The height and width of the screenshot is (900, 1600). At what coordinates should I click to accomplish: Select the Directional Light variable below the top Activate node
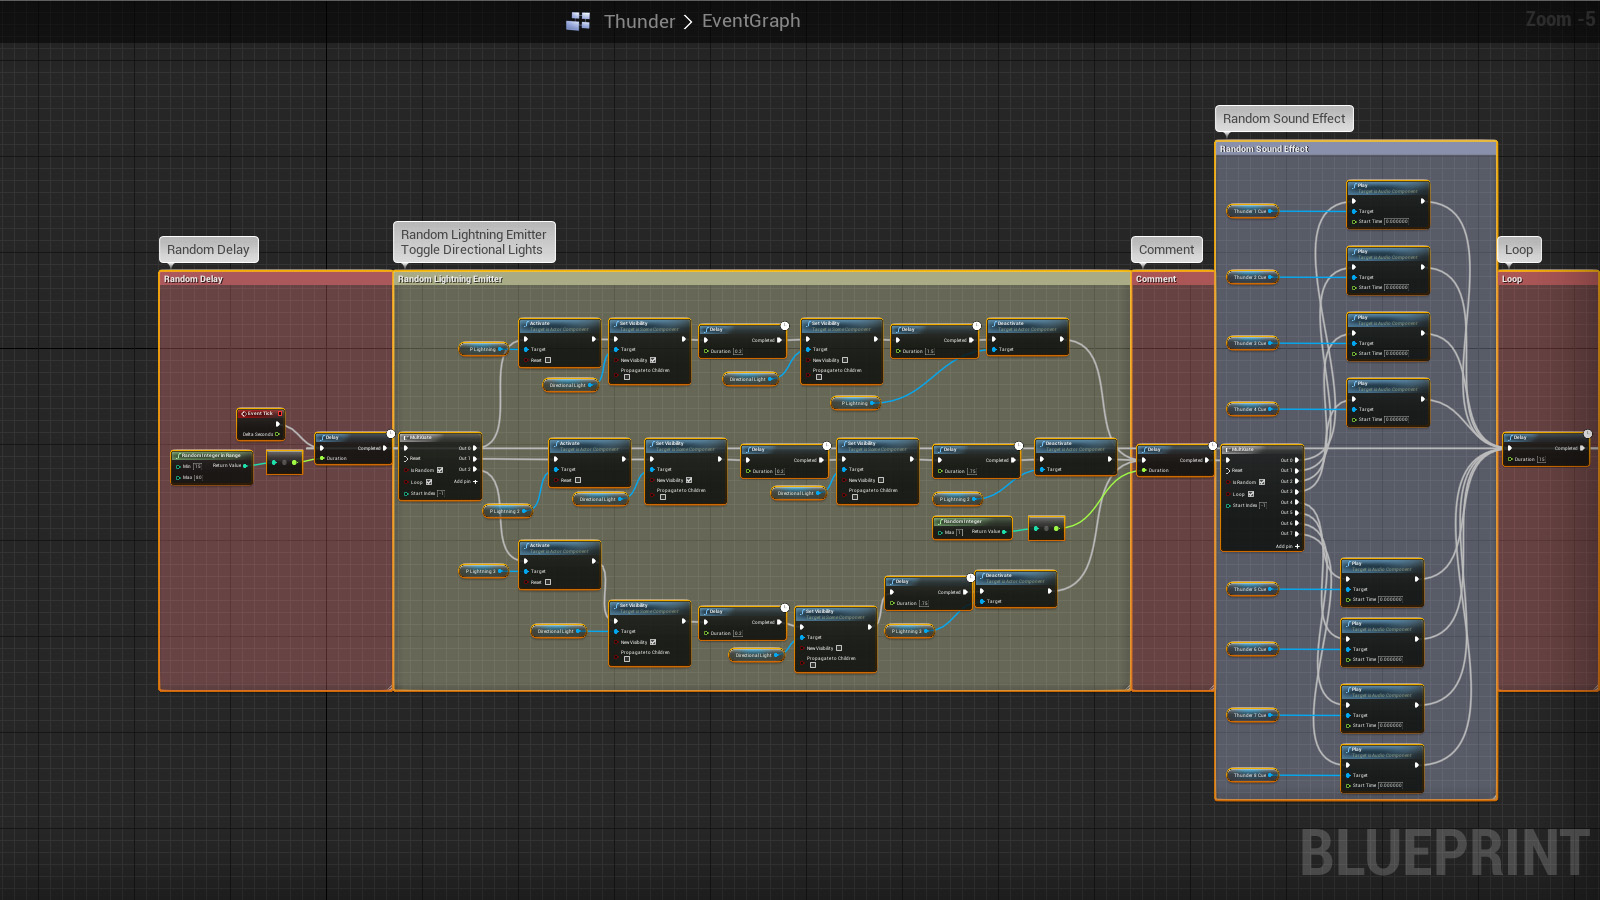coord(570,385)
